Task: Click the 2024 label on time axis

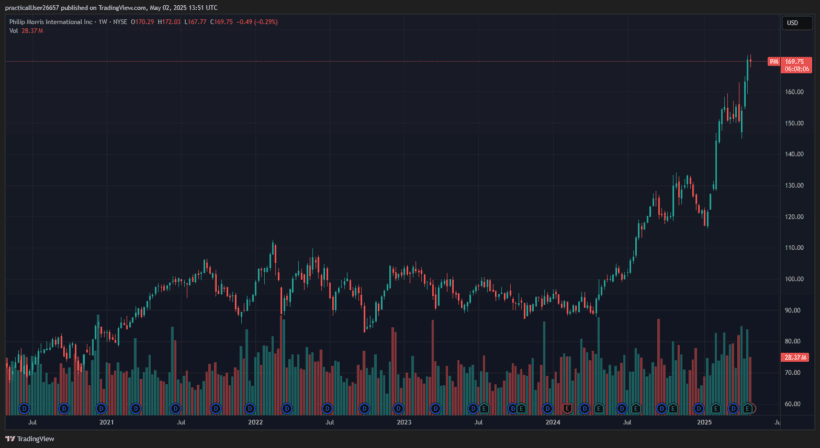Action: (x=553, y=423)
